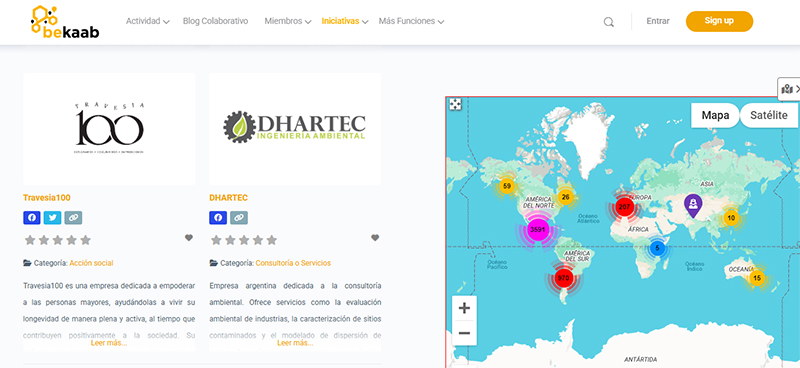Share Travesia100 on Facebook
Screen dimensions: 800x368
tap(32, 218)
